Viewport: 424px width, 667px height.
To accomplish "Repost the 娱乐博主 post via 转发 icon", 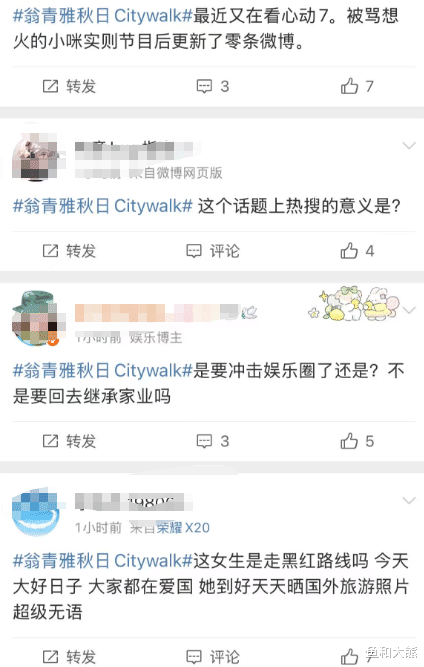I will [x=51, y=441].
